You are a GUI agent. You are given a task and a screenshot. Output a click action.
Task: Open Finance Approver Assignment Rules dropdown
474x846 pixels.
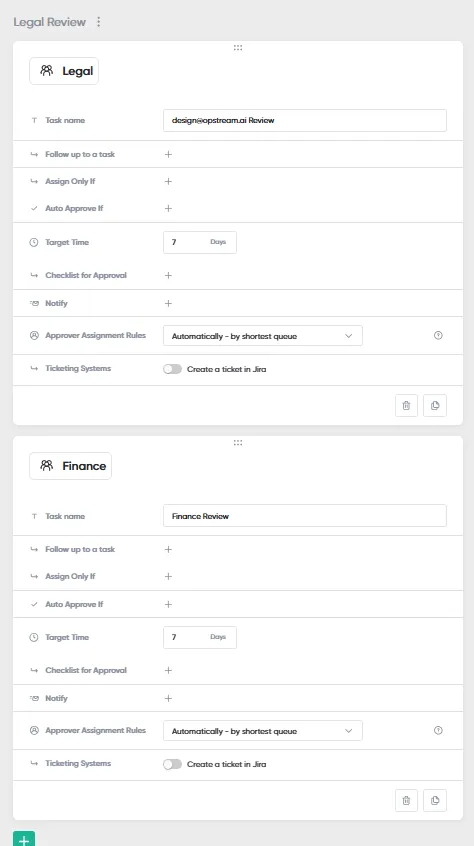263,731
